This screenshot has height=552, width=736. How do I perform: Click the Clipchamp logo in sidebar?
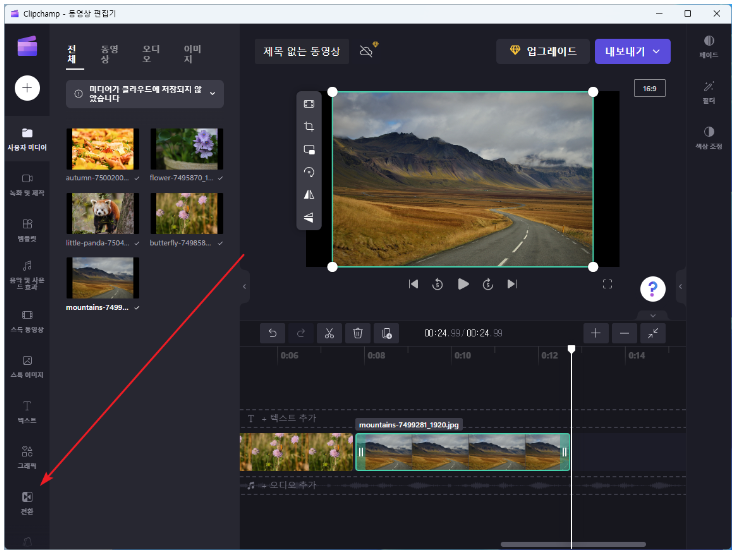click(x=27, y=46)
